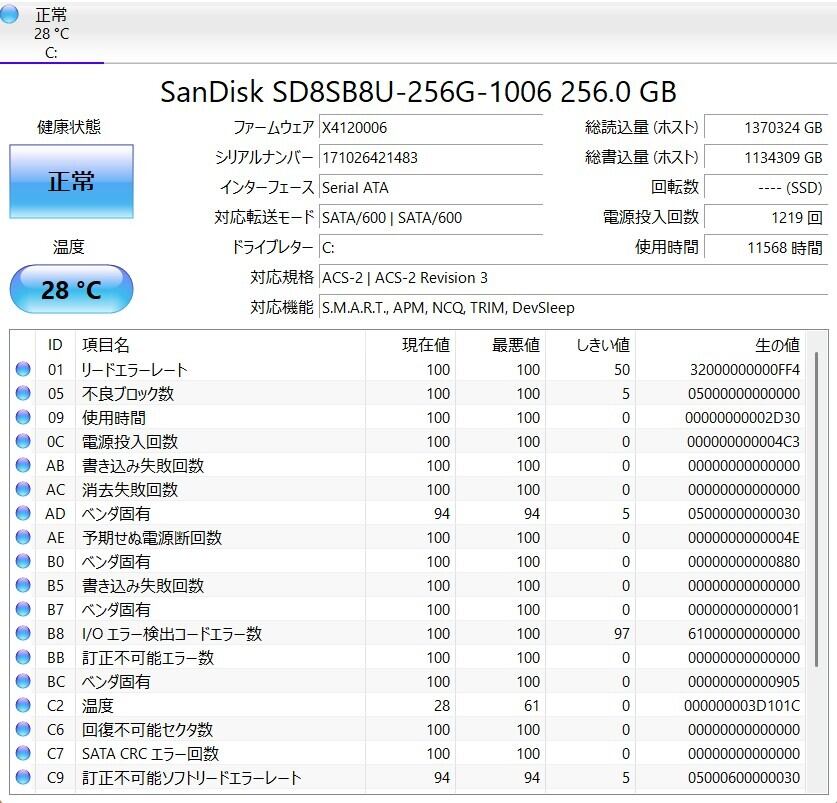Screen dimensions: 837x803
Task: Click the シリアルナンバー value field
Action: [x=430, y=158]
